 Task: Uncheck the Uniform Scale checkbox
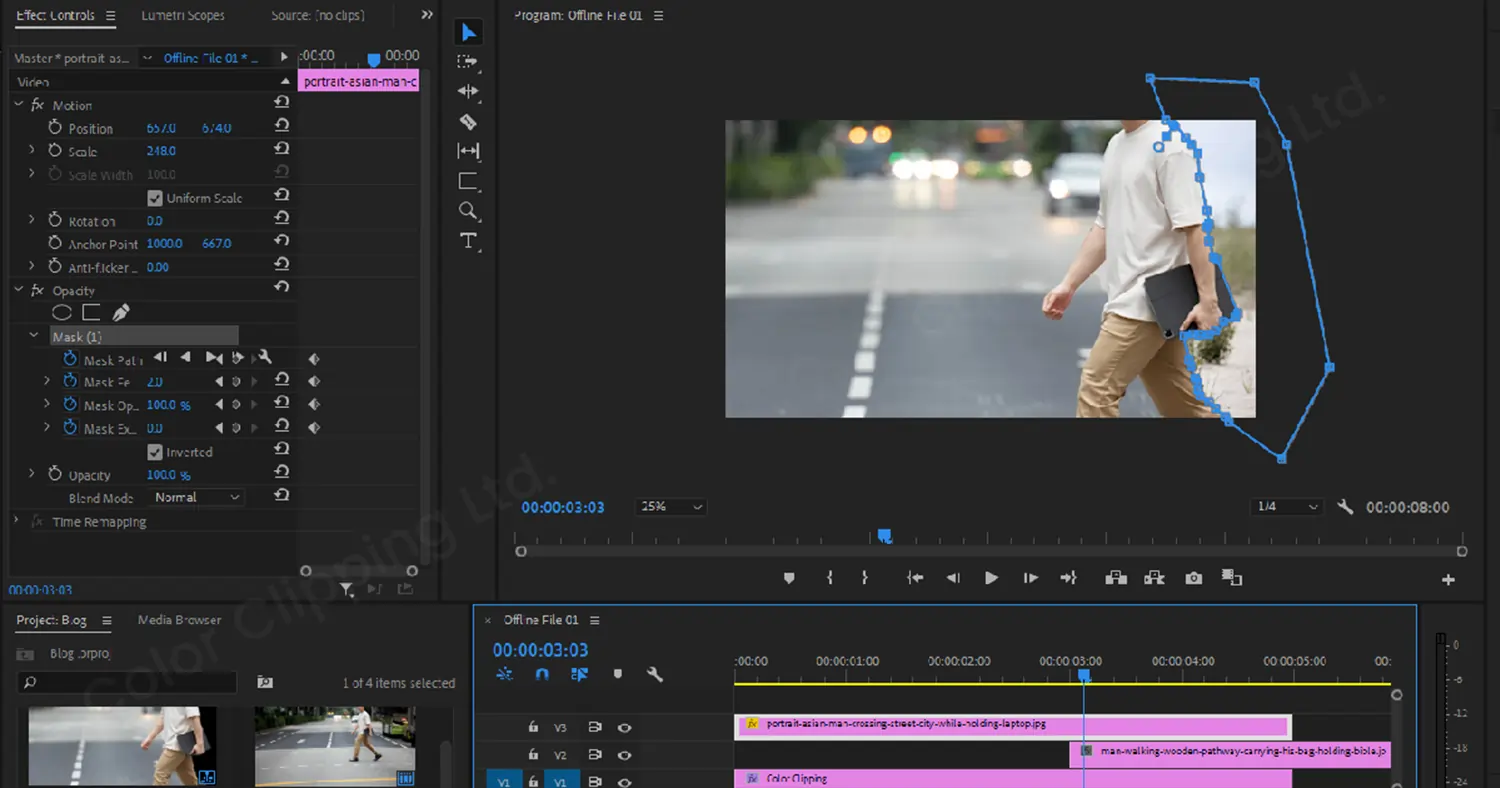pyautogui.click(x=155, y=197)
